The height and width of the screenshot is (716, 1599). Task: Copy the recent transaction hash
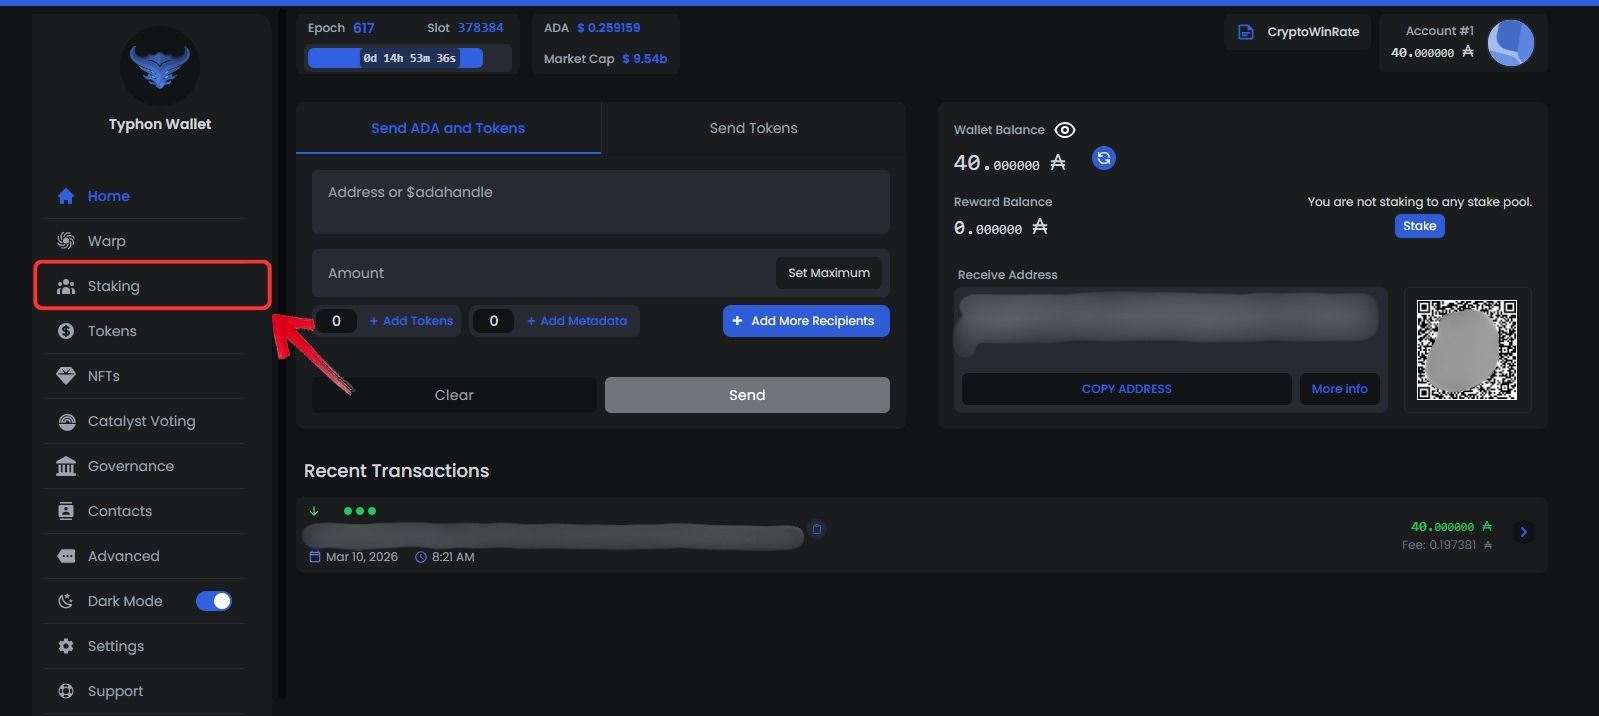point(817,529)
